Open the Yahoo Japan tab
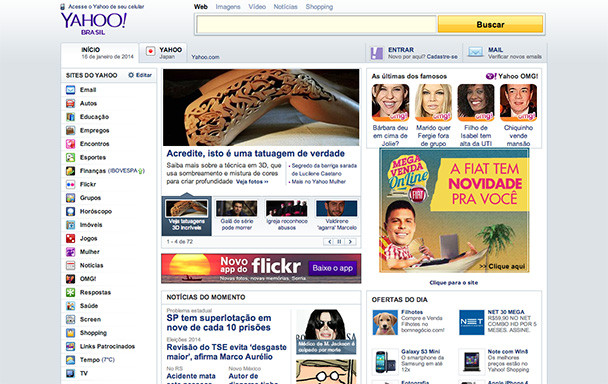The width and height of the screenshot is (608, 384). pos(163,53)
